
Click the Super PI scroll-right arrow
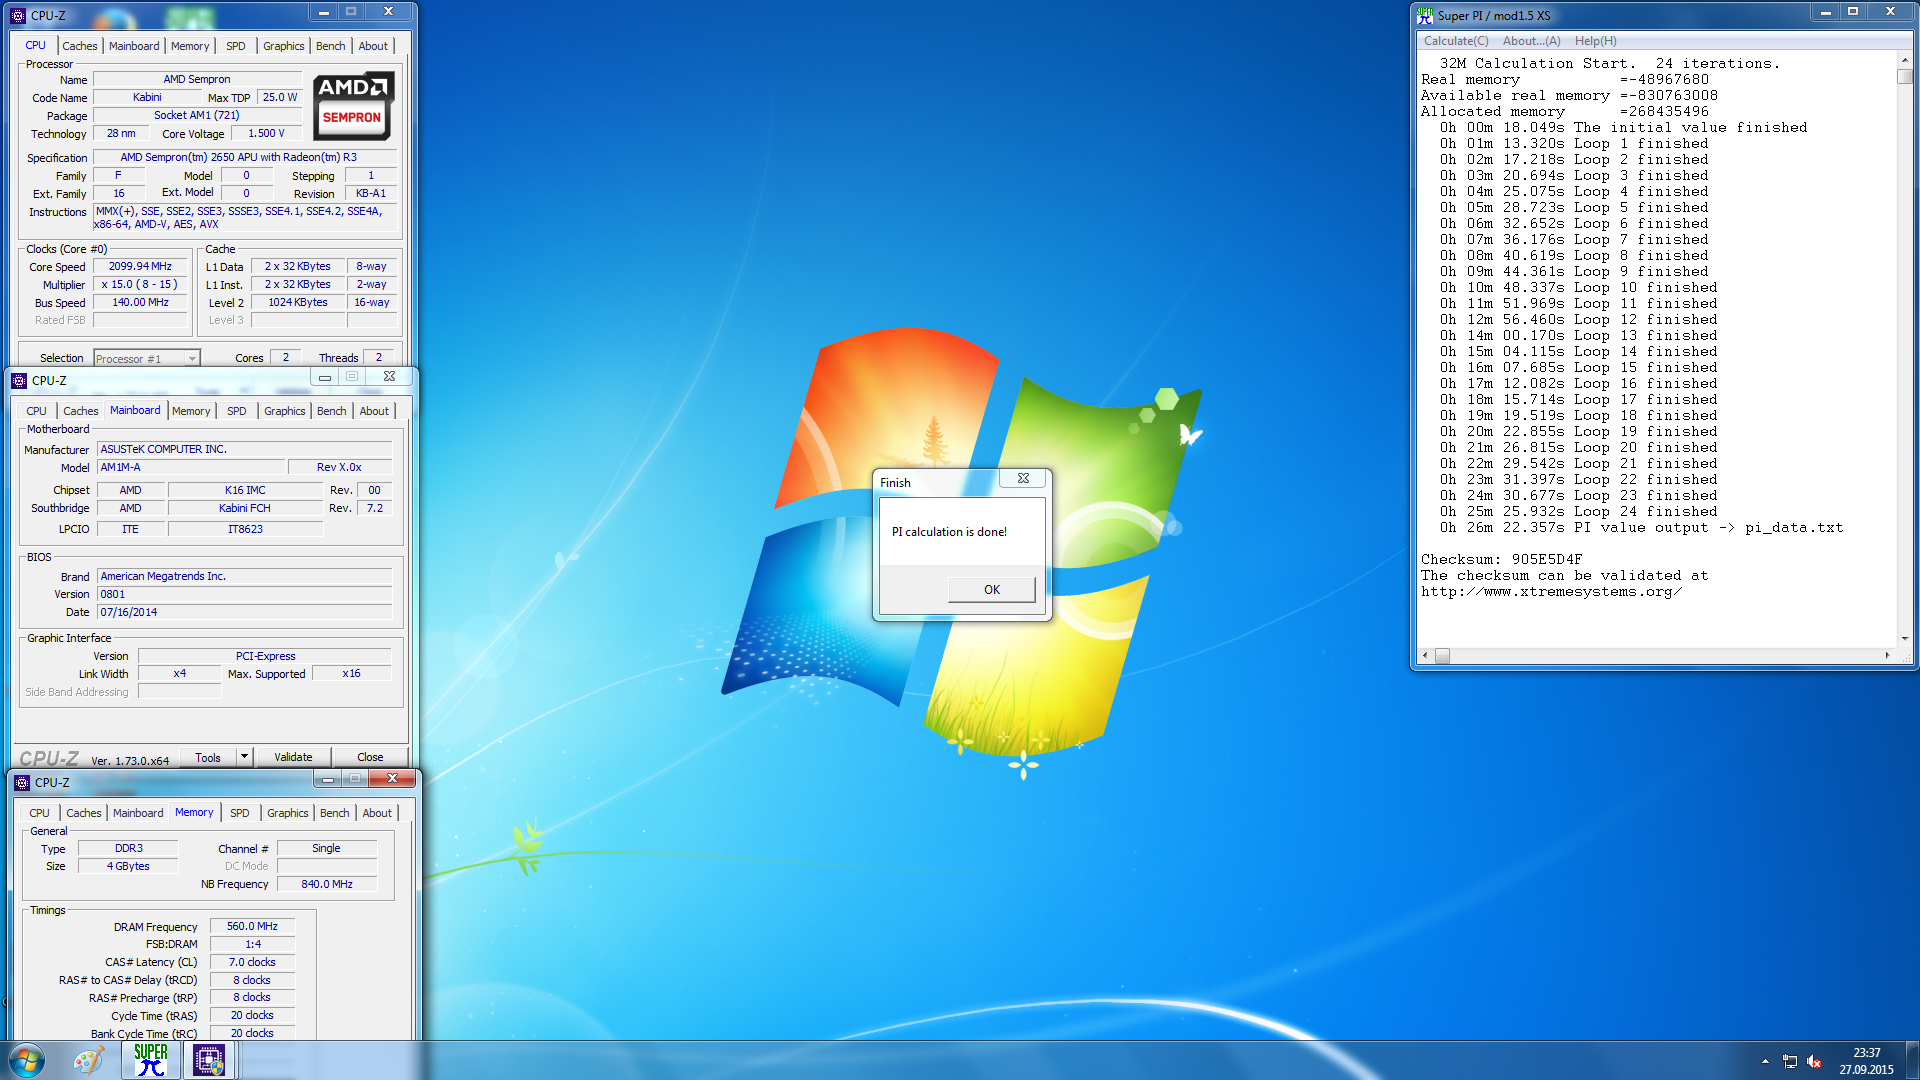(1887, 656)
